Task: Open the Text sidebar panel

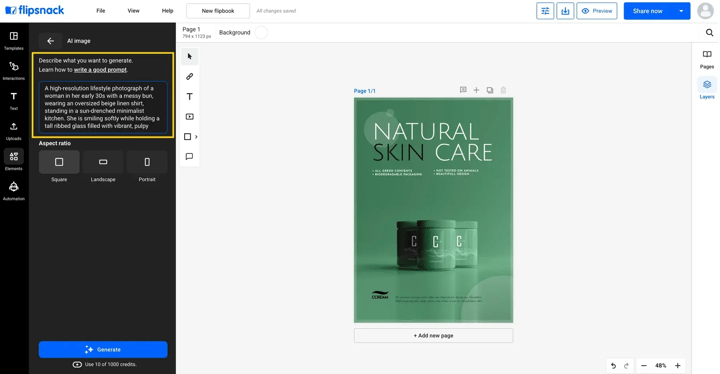Action: 14,101
